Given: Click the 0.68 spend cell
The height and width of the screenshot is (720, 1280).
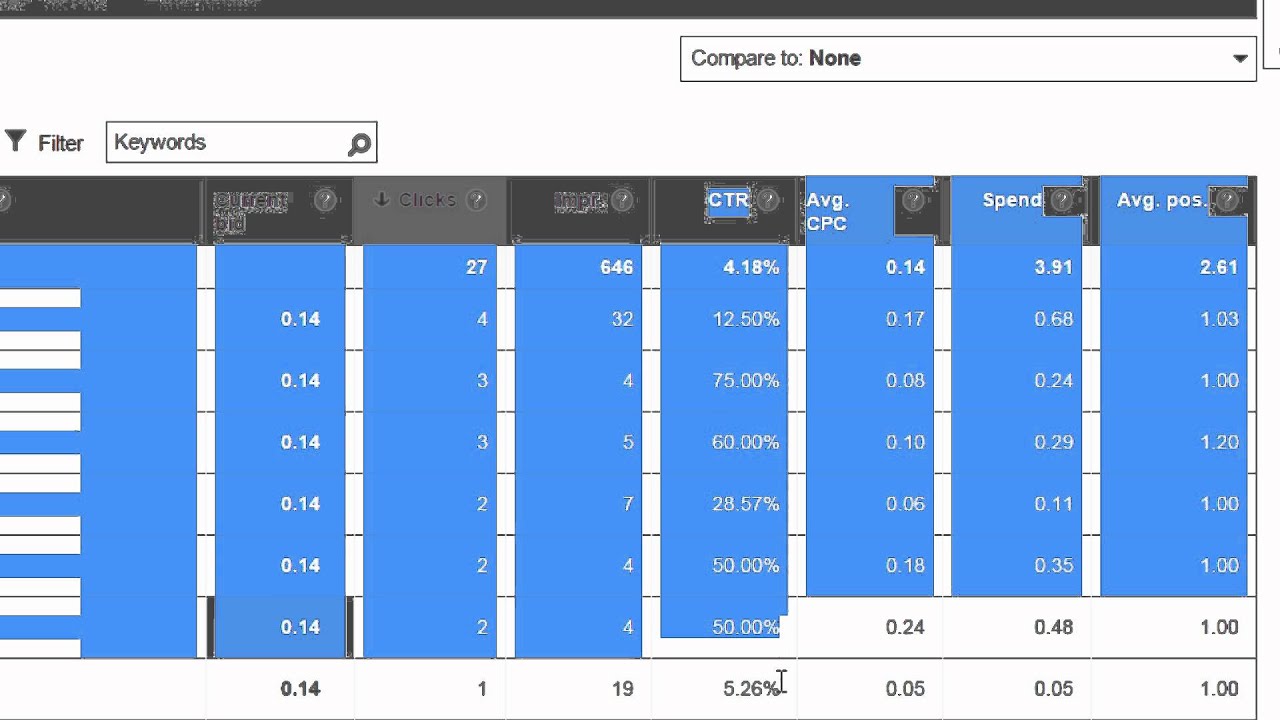Looking at the screenshot, I should (x=1053, y=319).
